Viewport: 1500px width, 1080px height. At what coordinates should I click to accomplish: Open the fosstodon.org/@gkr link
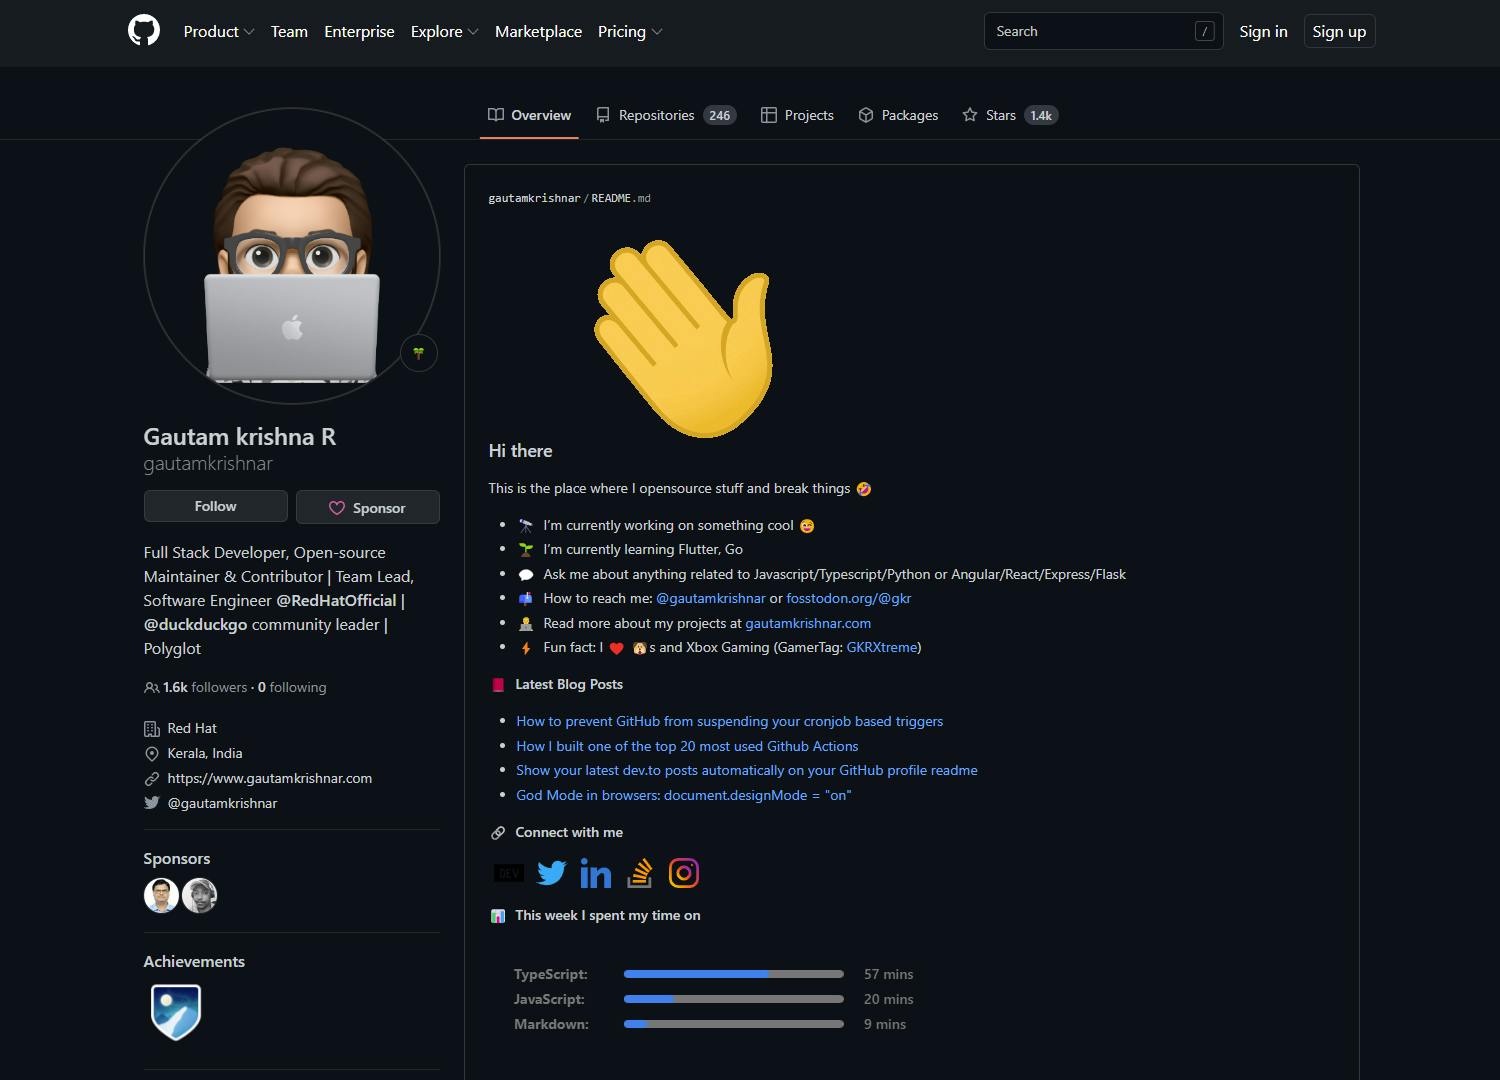click(849, 598)
